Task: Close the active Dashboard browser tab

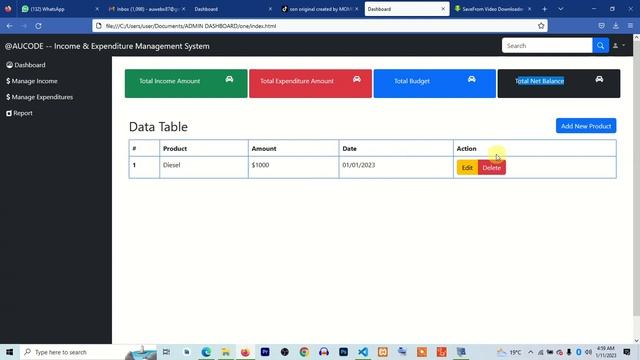Action: [x=443, y=9]
